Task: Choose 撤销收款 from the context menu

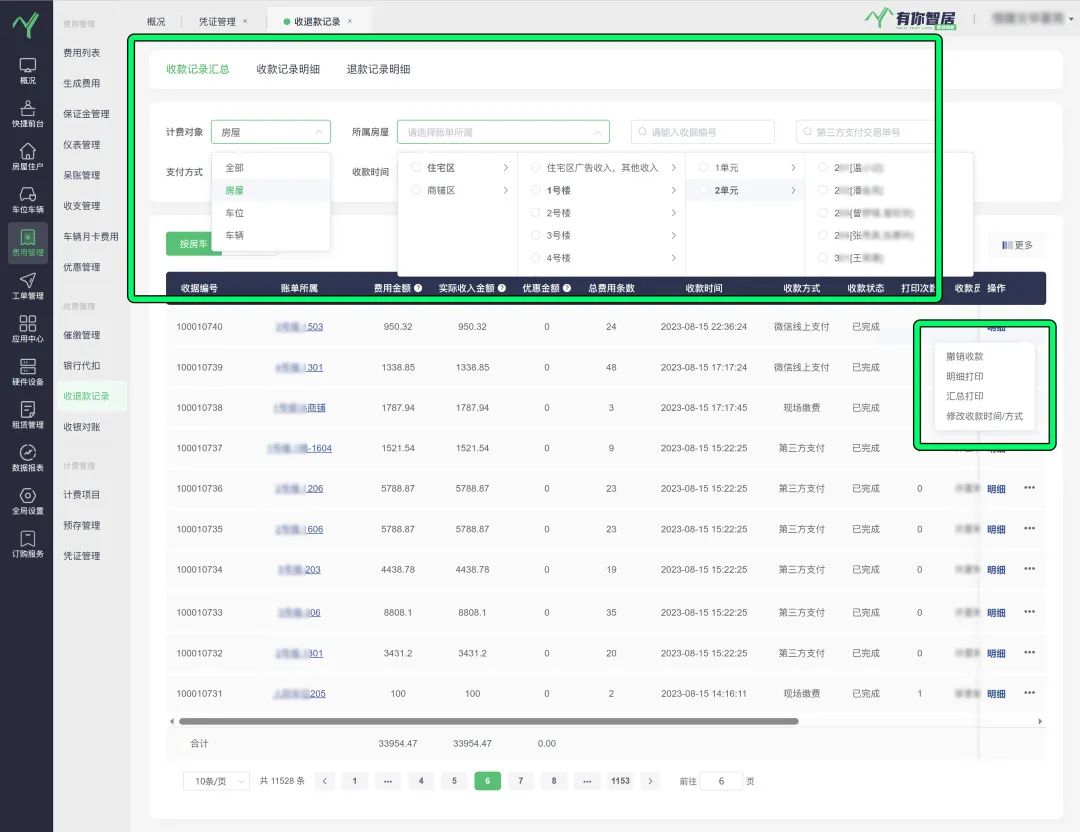Action: click(x=964, y=357)
